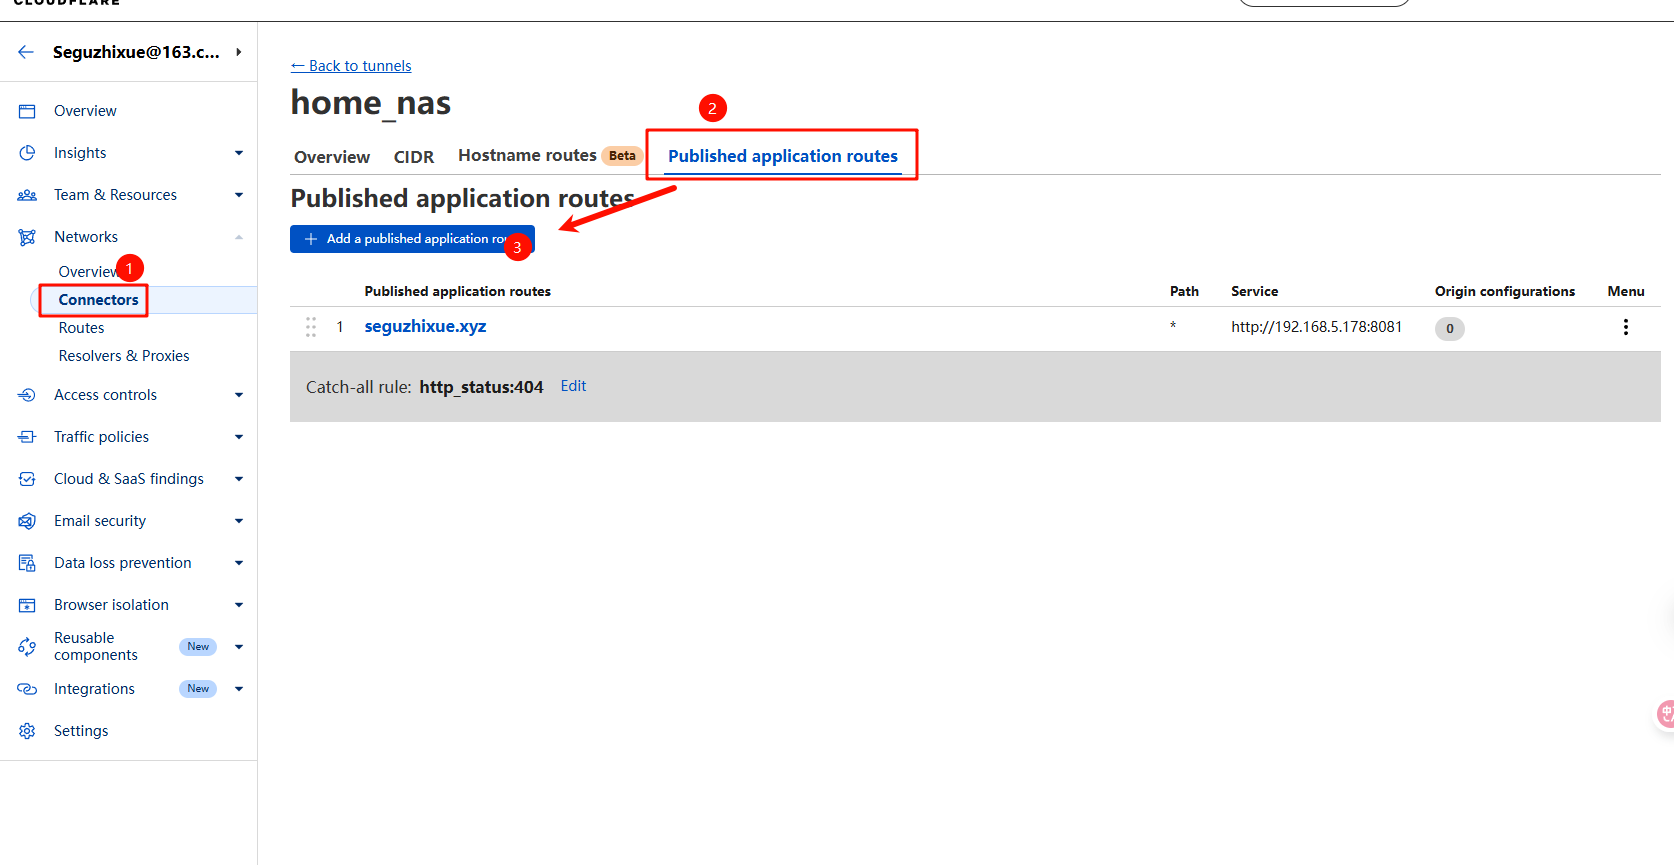Image resolution: width=1674 pixels, height=865 pixels.
Task: Open the account switcher arrow
Action: [x=238, y=52]
